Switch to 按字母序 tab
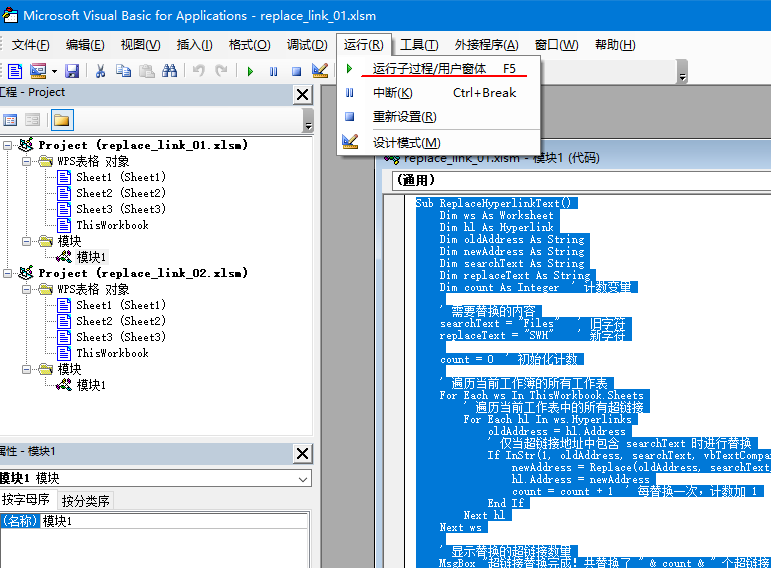The width and height of the screenshot is (771, 568). [27, 500]
